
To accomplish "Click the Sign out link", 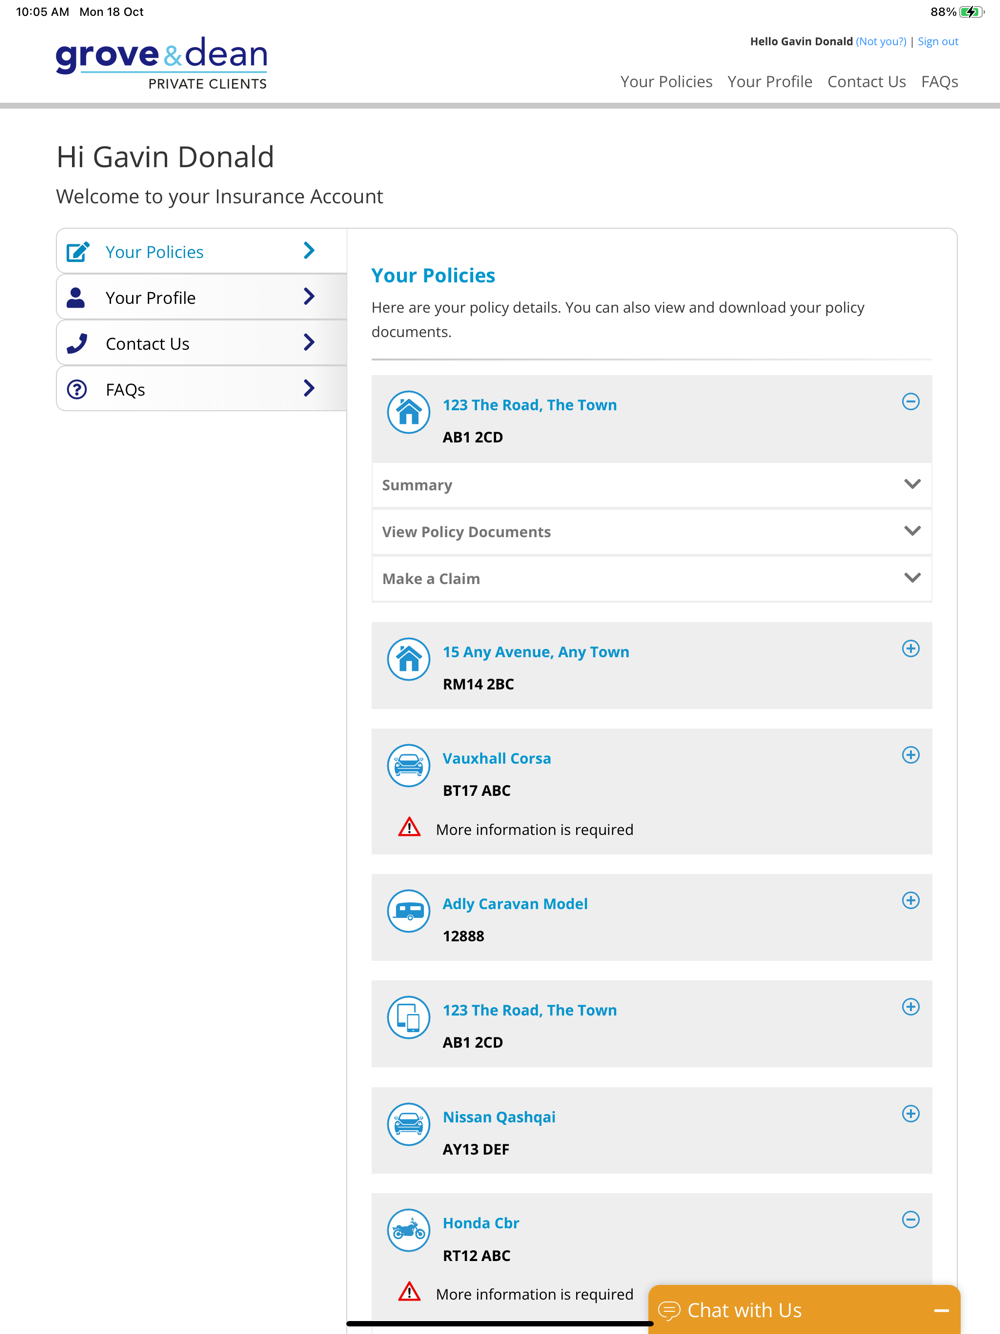I will pos(937,42).
